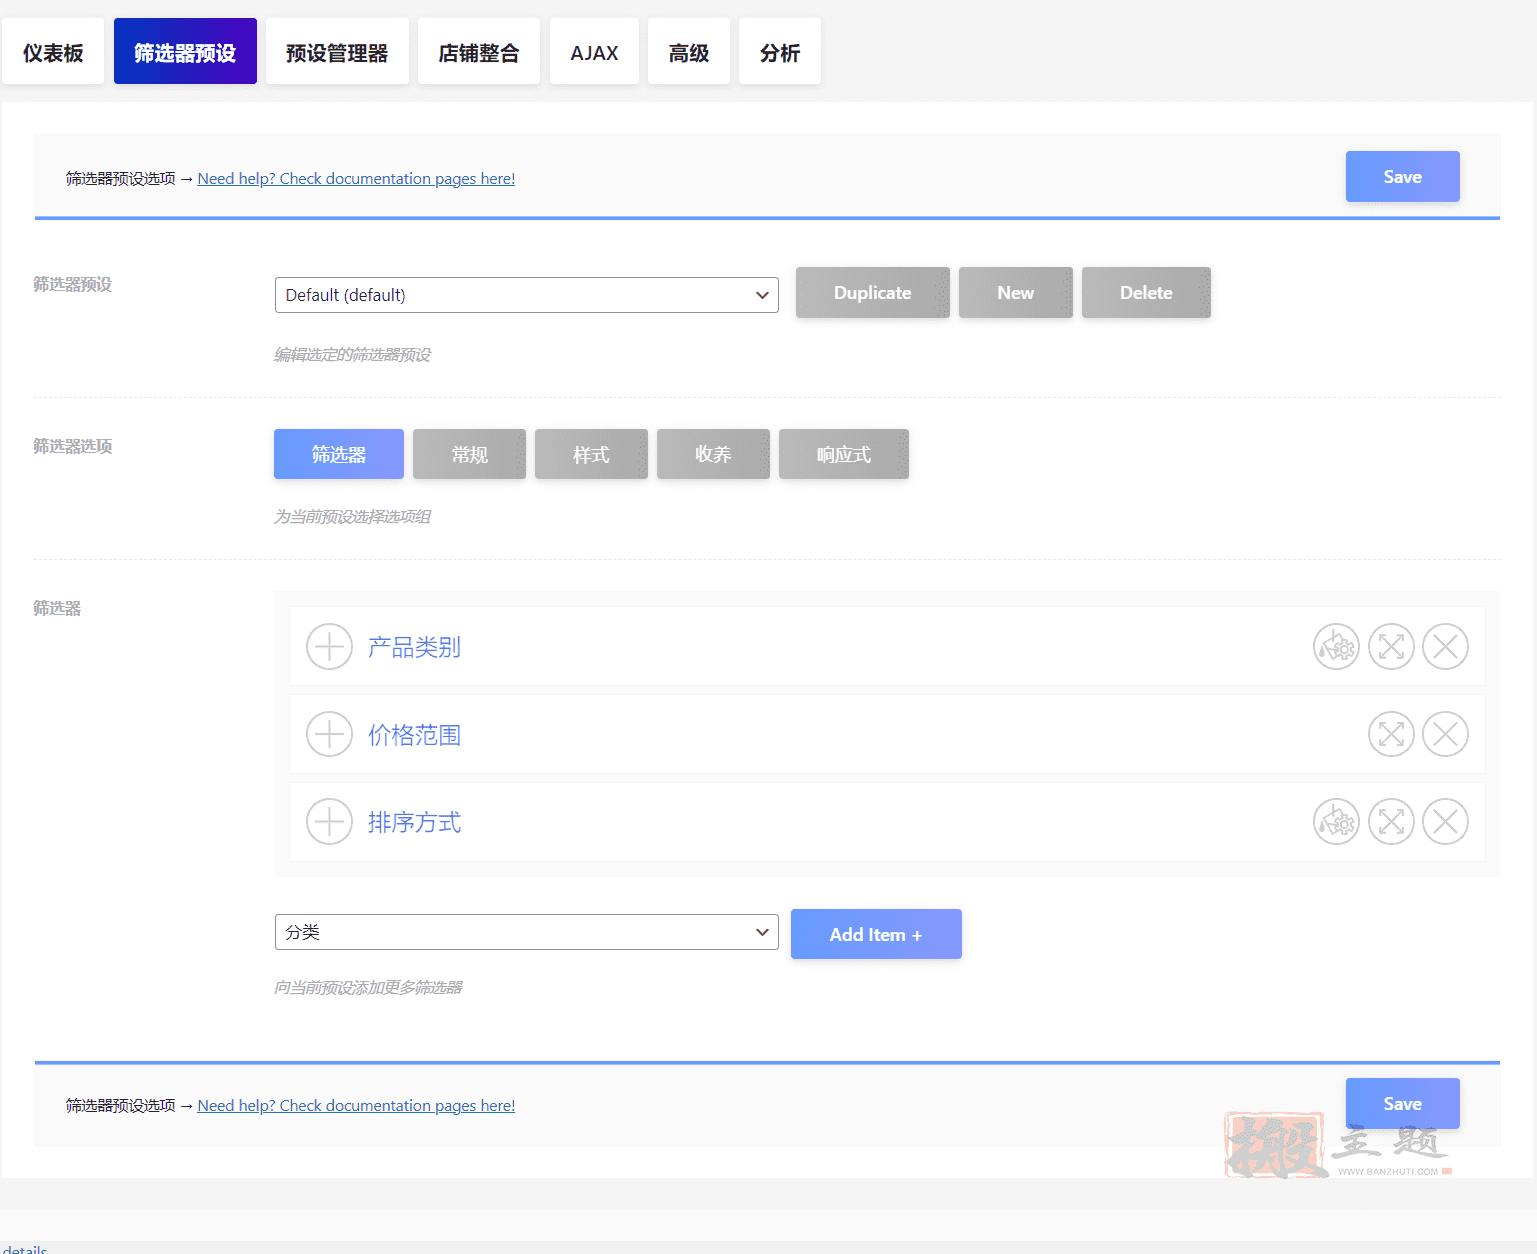This screenshot has width=1537, height=1254.
Task: Delete the selected filter preset
Action: (x=1146, y=292)
